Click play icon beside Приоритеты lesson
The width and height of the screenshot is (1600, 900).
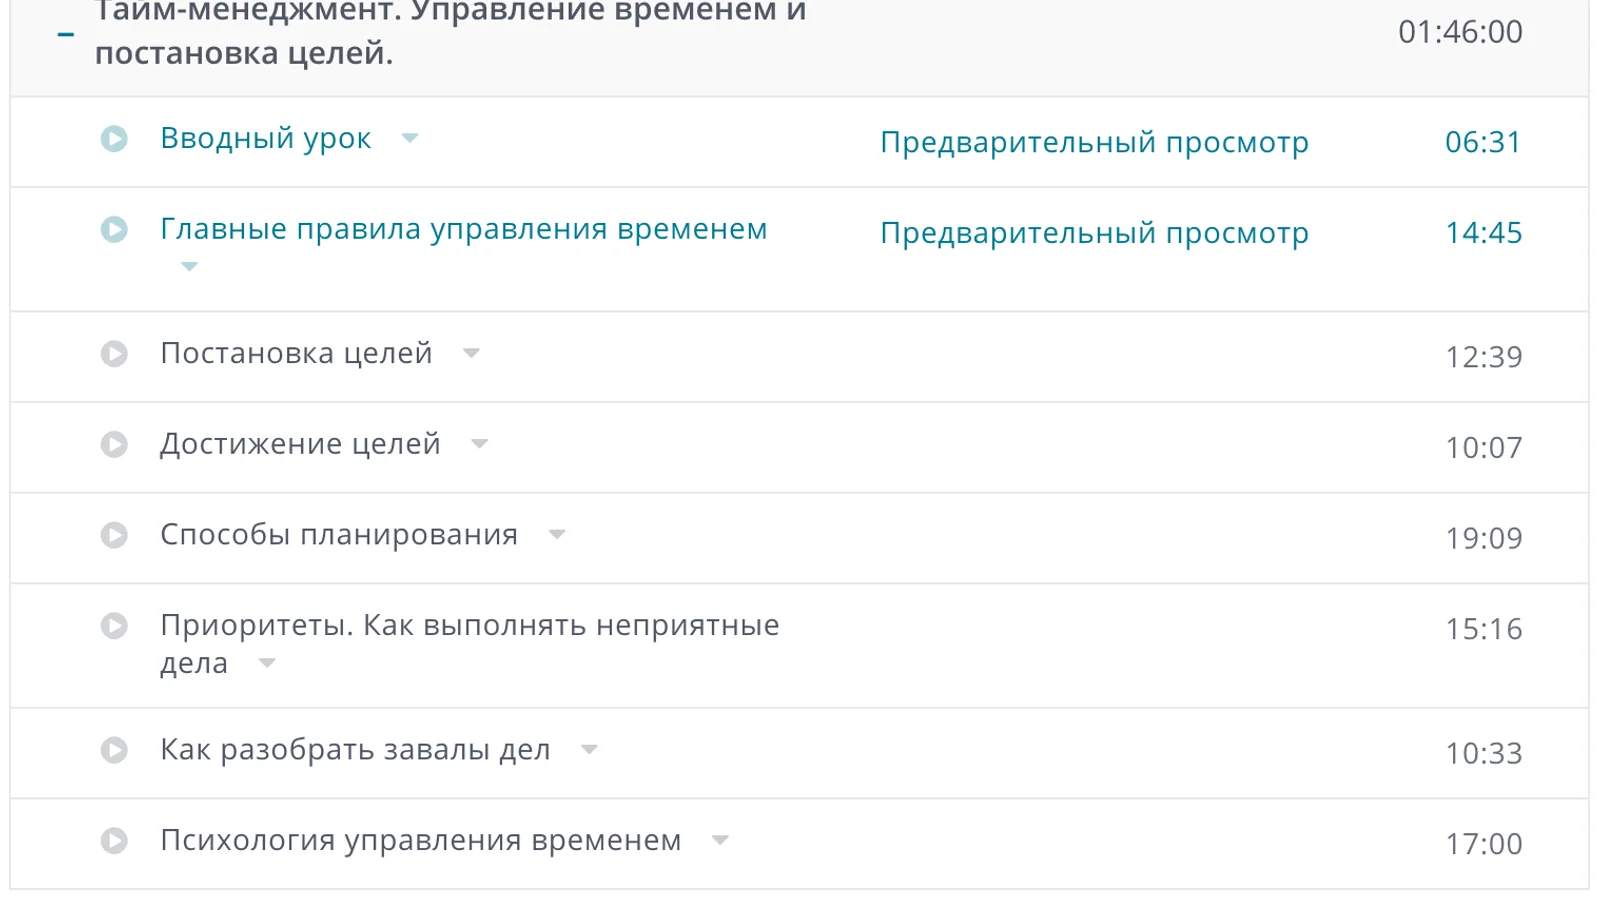coord(114,626)
